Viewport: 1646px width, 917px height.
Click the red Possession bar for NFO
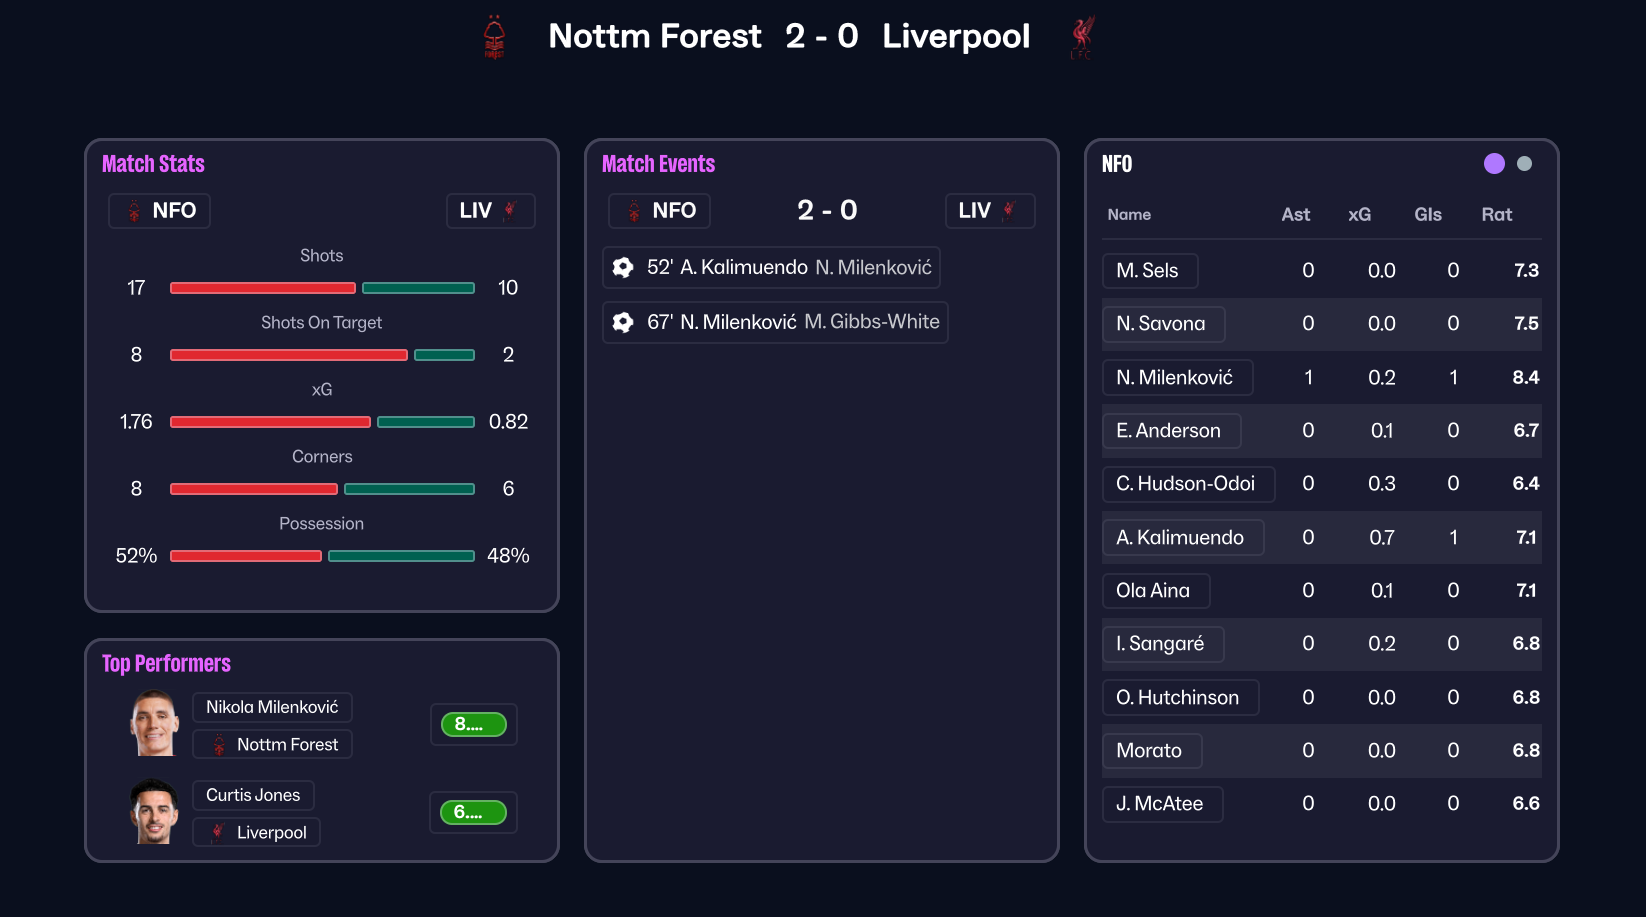246,556
